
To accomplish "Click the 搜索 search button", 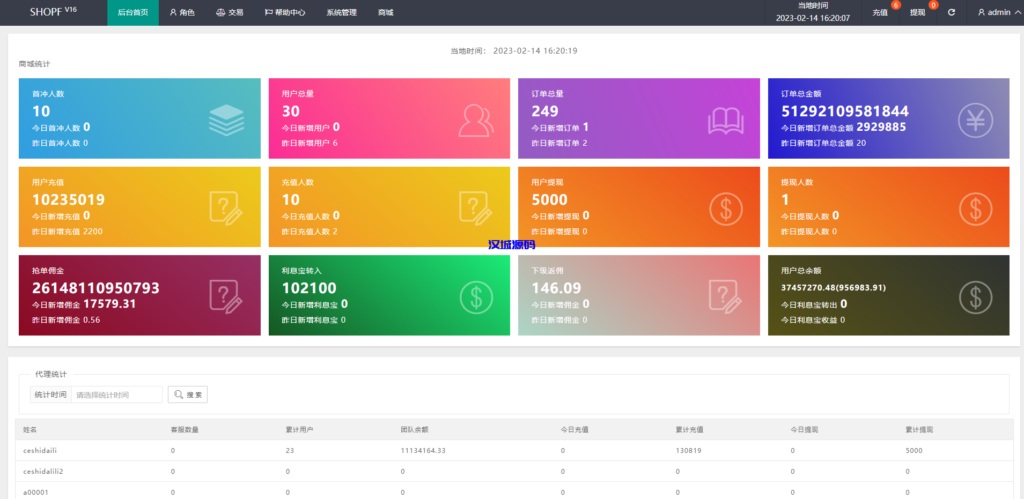I will point(188,395).
